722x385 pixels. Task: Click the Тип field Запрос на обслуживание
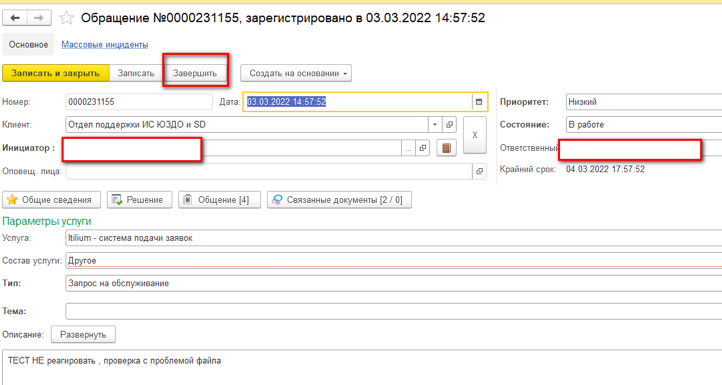coord(394,283)
